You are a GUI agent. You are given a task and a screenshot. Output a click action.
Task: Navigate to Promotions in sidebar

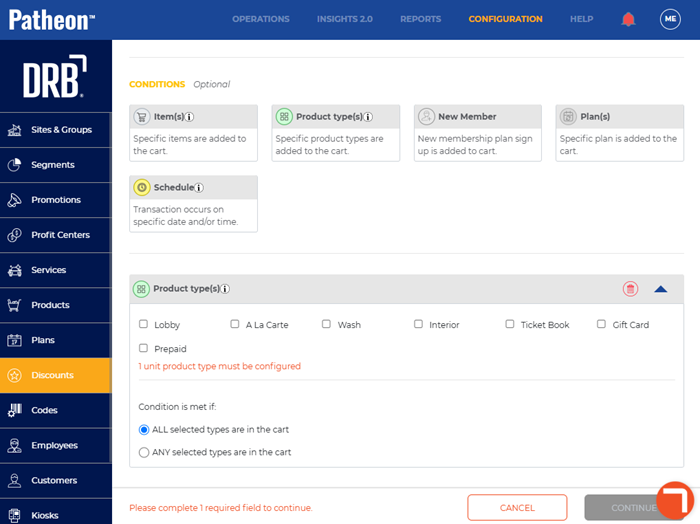[x=55, y=200]
